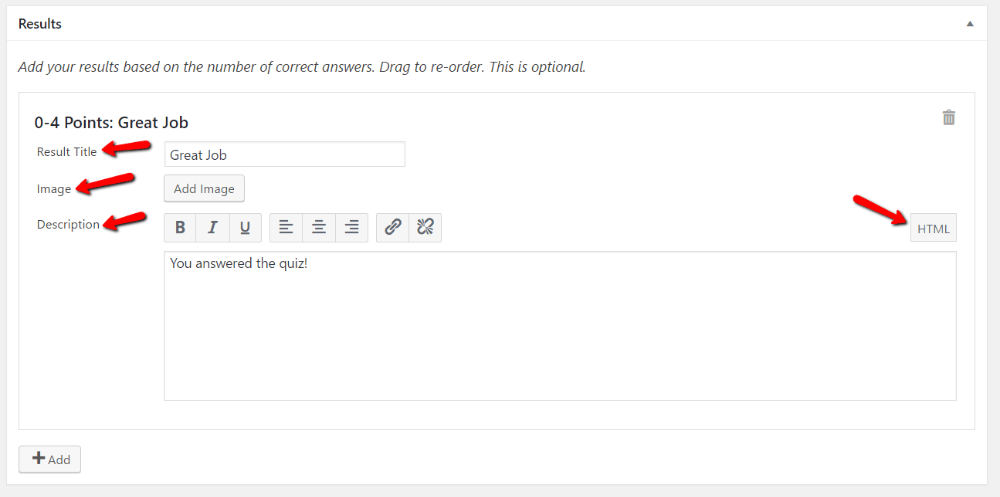Align description text to the left
Image resolution: width=1000 pixels, height=497 pixels.
click(x=286, y=228)
